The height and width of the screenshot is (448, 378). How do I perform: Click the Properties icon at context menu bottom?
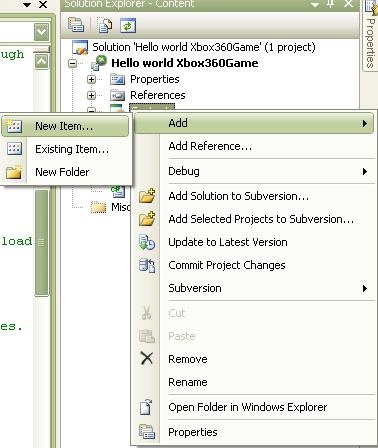pyautogui.click(x=147, y=431)
